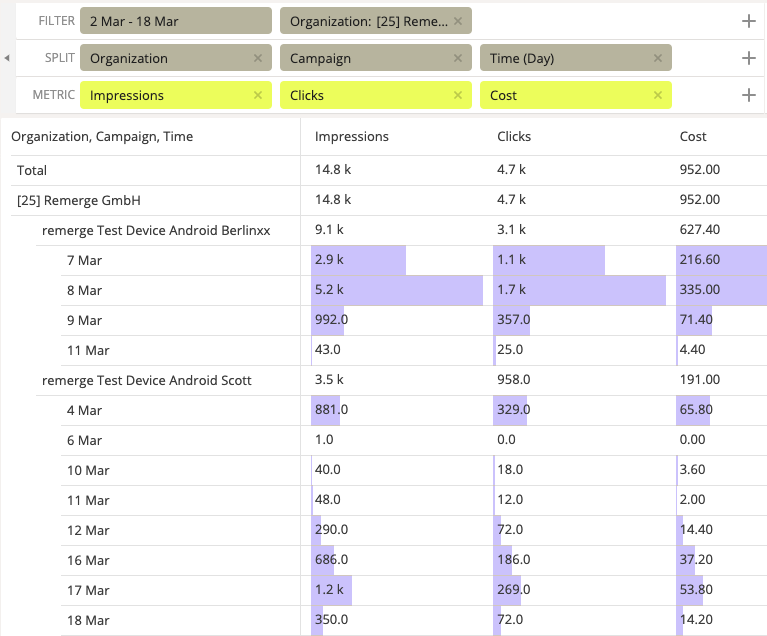
Task: Add a new metric with plus icon
Action: tap(748, 96)
